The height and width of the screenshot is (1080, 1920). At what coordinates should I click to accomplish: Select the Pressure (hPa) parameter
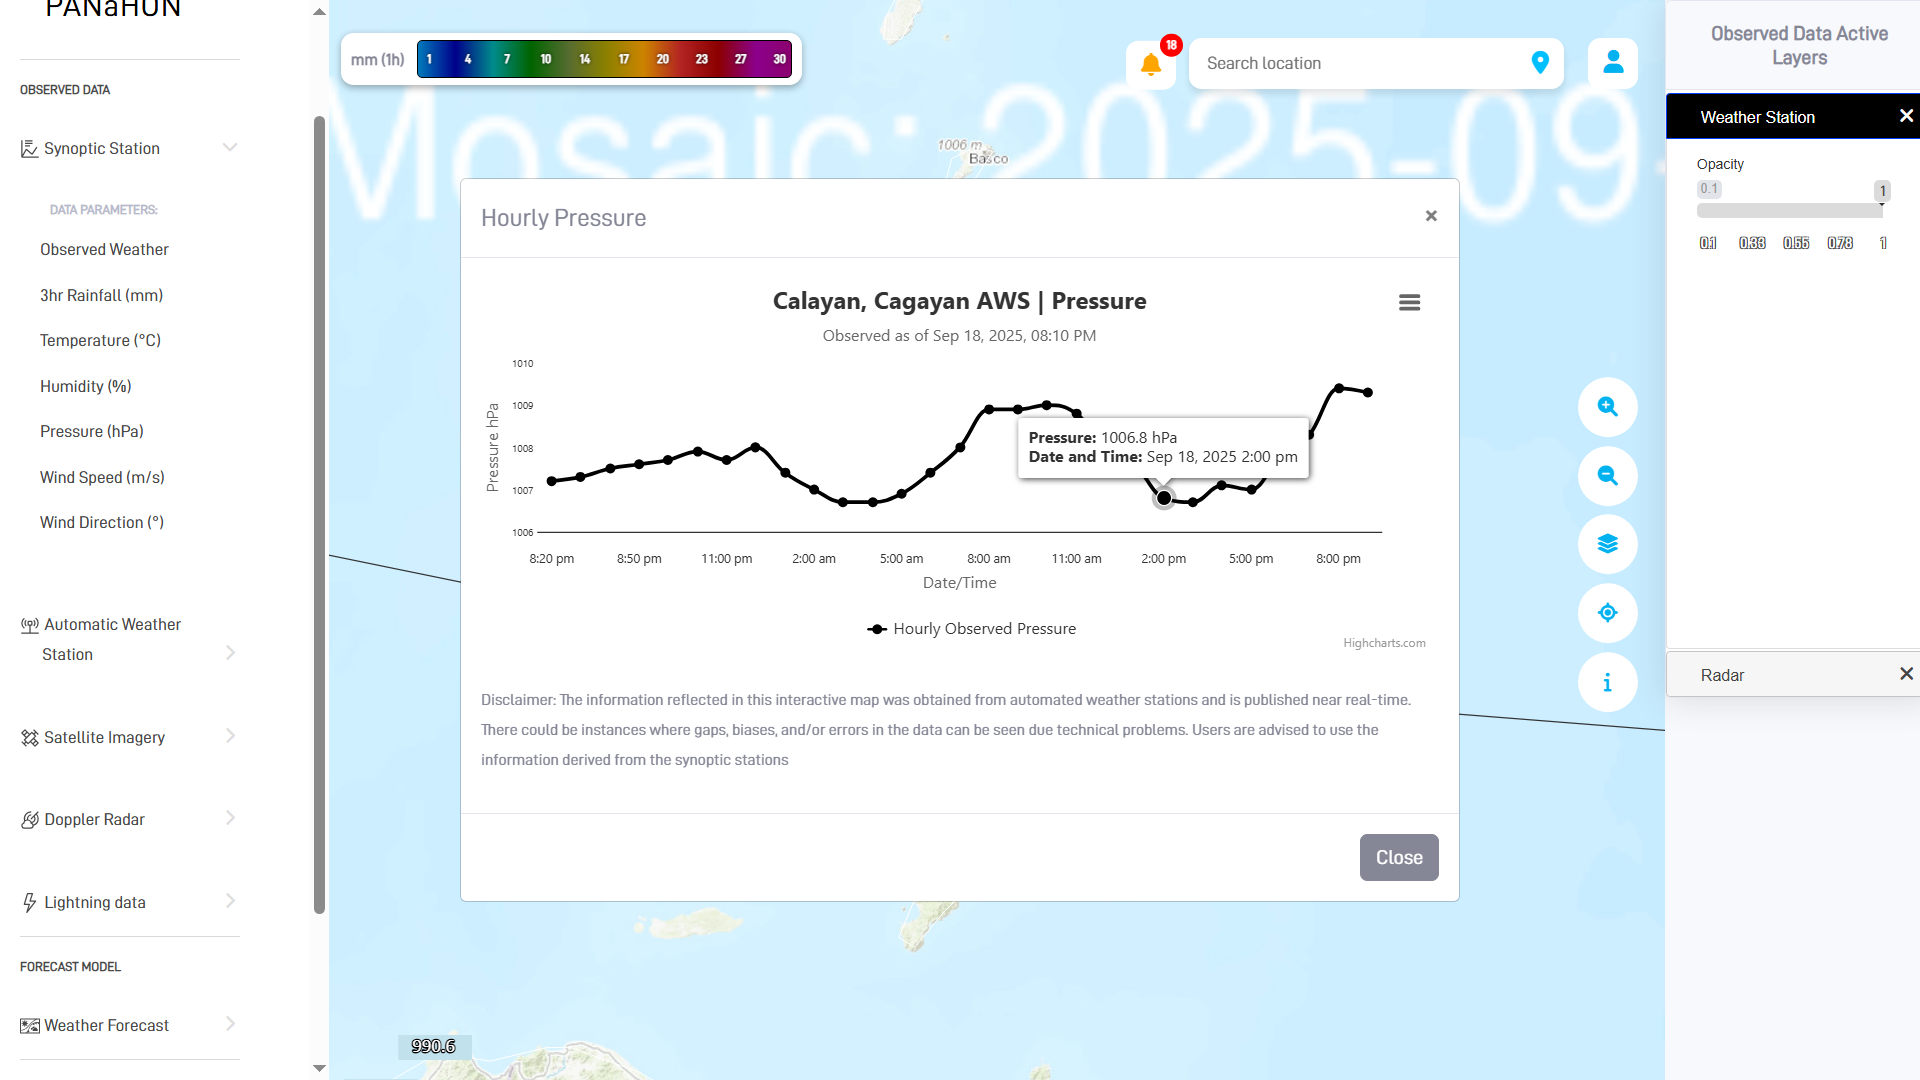click(92, 431)
